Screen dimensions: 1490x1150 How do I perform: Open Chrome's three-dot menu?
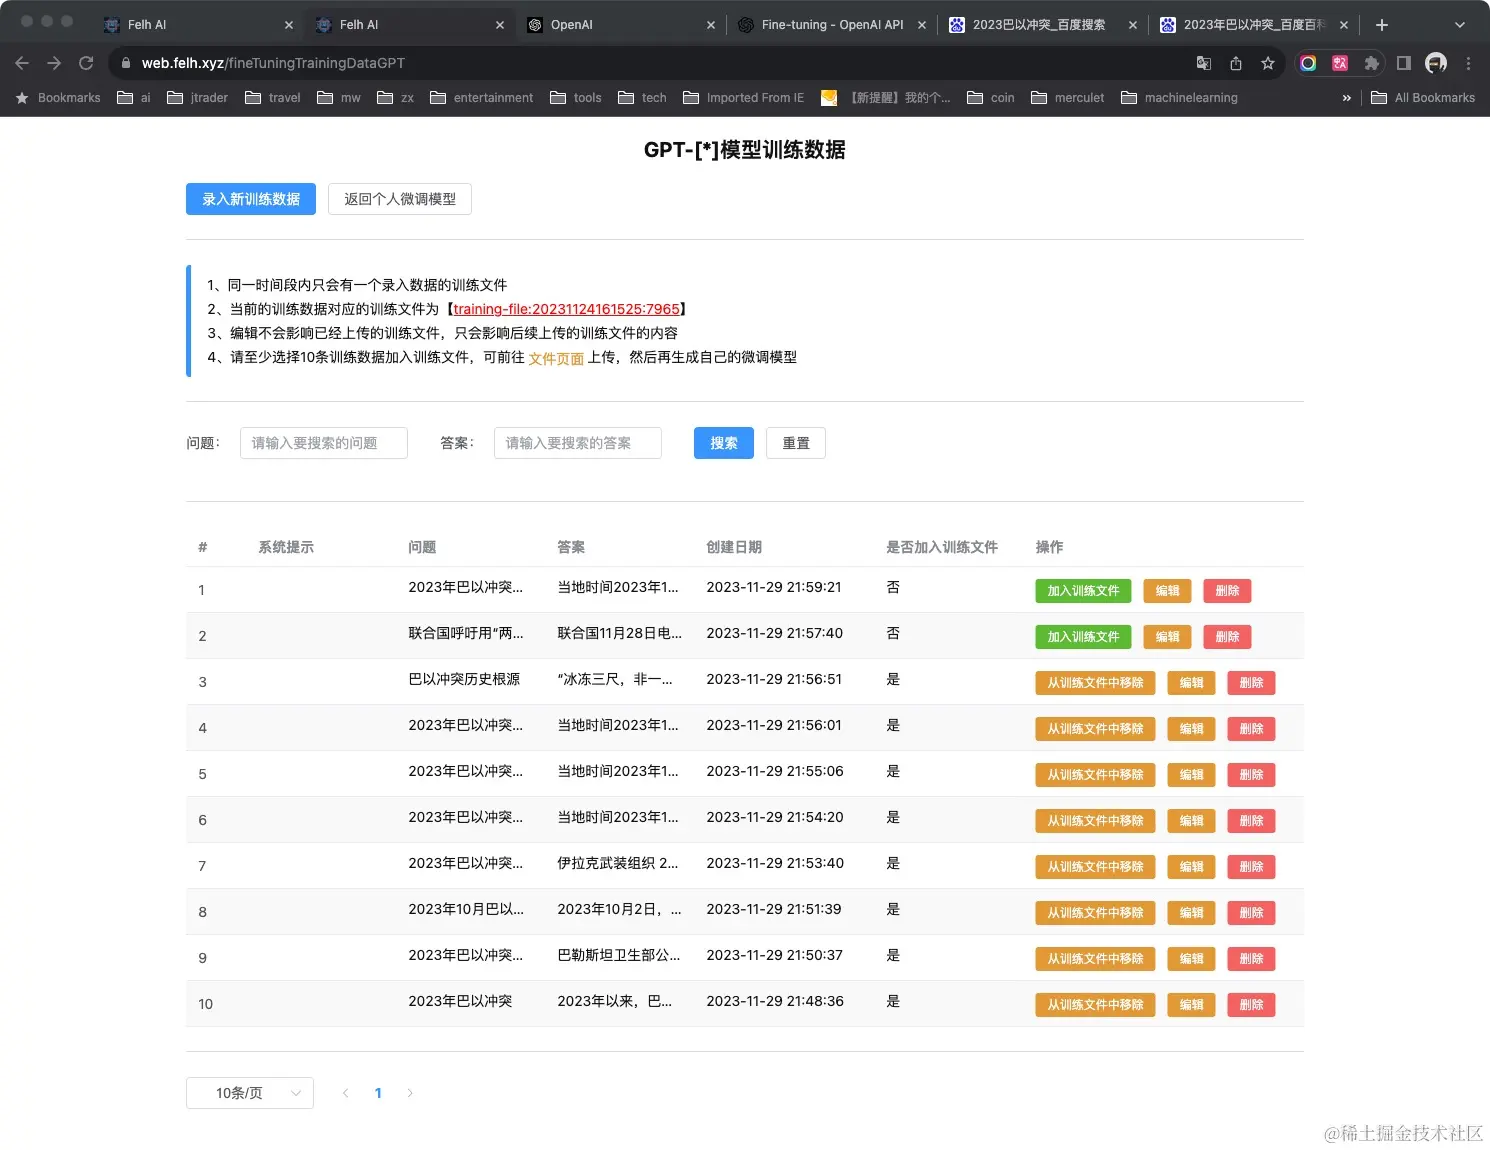pos(1468,62)
